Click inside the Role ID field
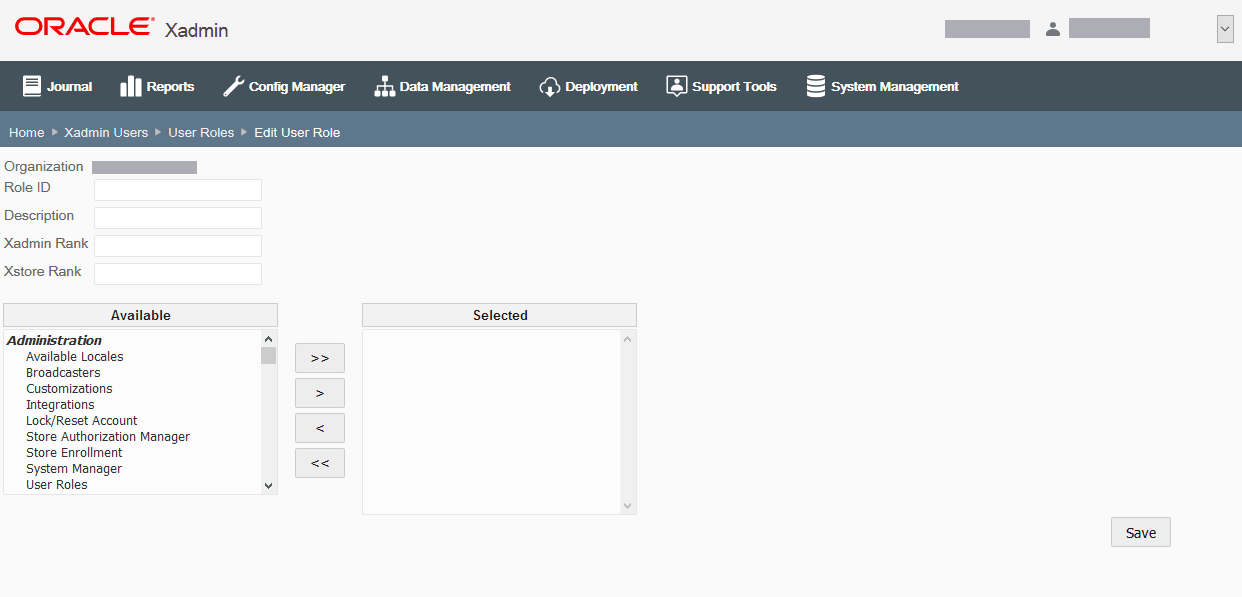Image resolution: width=1242 pixels, height=597 pixels. pyautogui.click(x=177, y=189)
